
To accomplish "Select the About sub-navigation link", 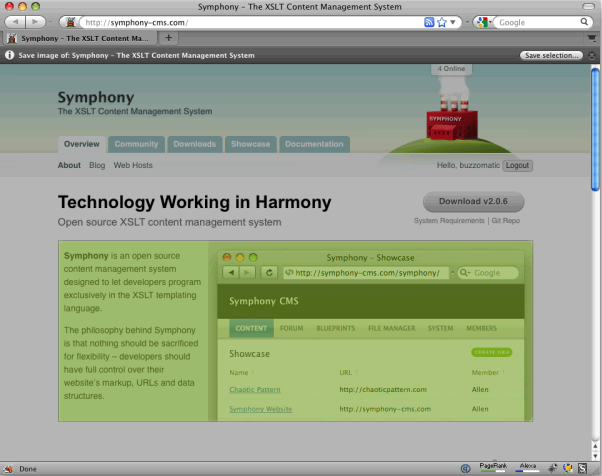I will coord(69,165).
